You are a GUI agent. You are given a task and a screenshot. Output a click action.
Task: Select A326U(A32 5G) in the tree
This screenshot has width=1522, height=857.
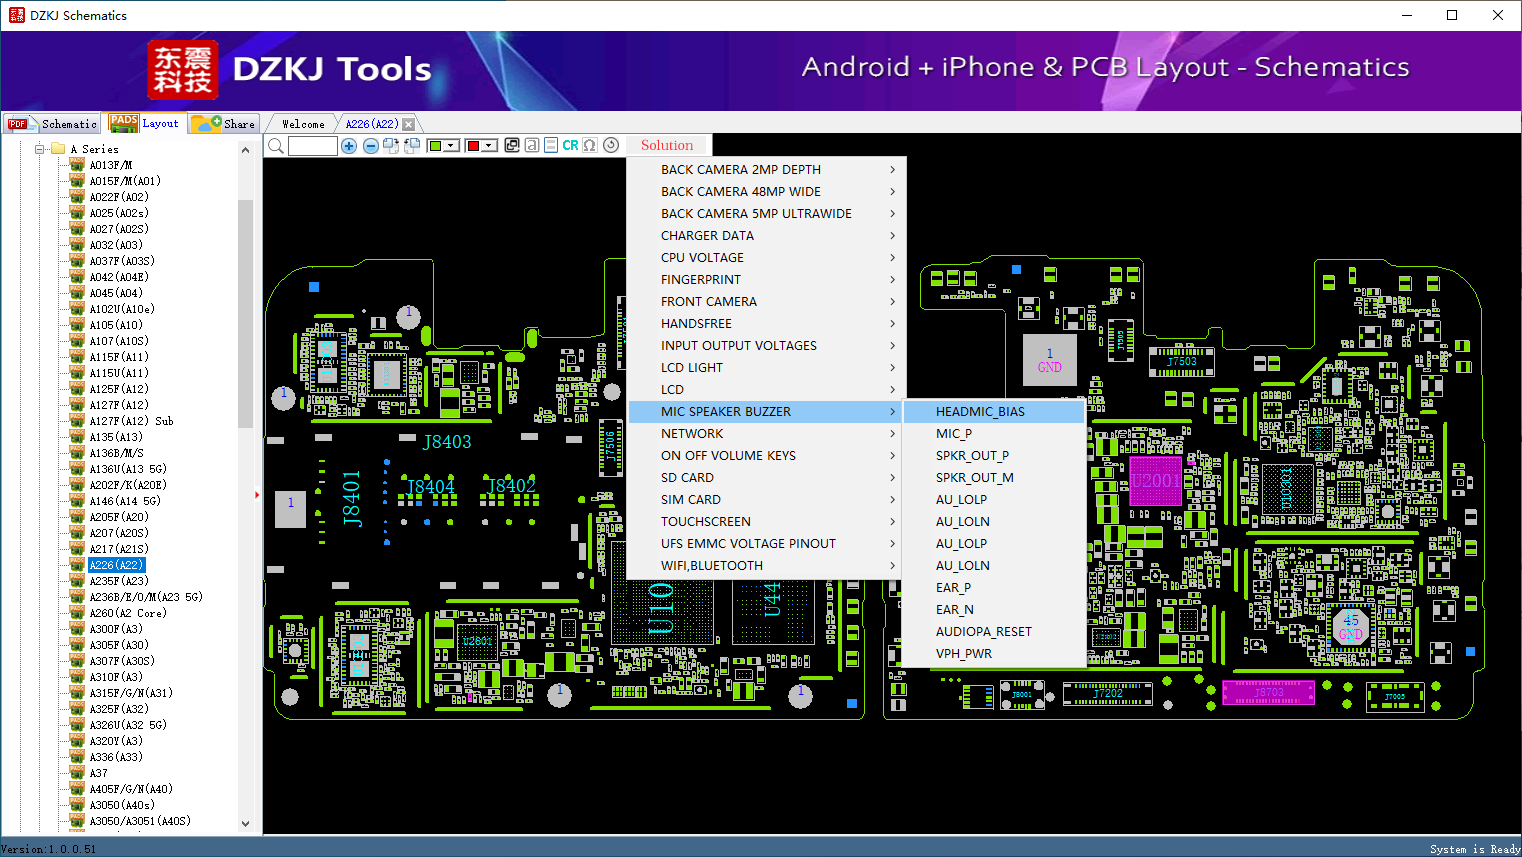pyautogui.click(x=128, y=725)
